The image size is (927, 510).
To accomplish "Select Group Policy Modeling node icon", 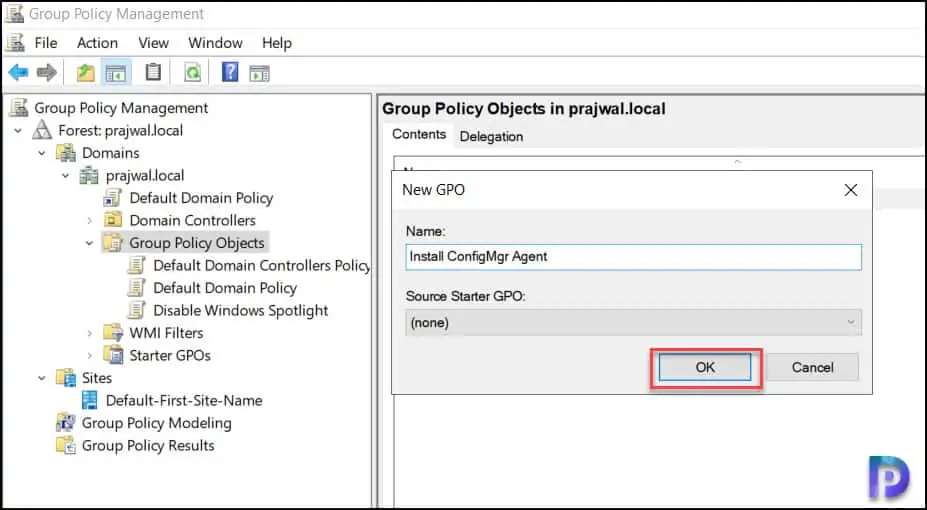I will pos(66,423).
